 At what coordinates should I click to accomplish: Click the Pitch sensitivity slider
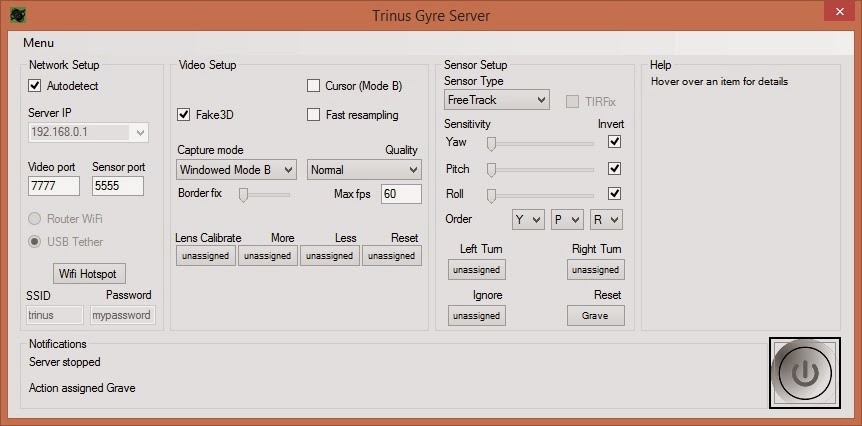[x=540, y=170]
